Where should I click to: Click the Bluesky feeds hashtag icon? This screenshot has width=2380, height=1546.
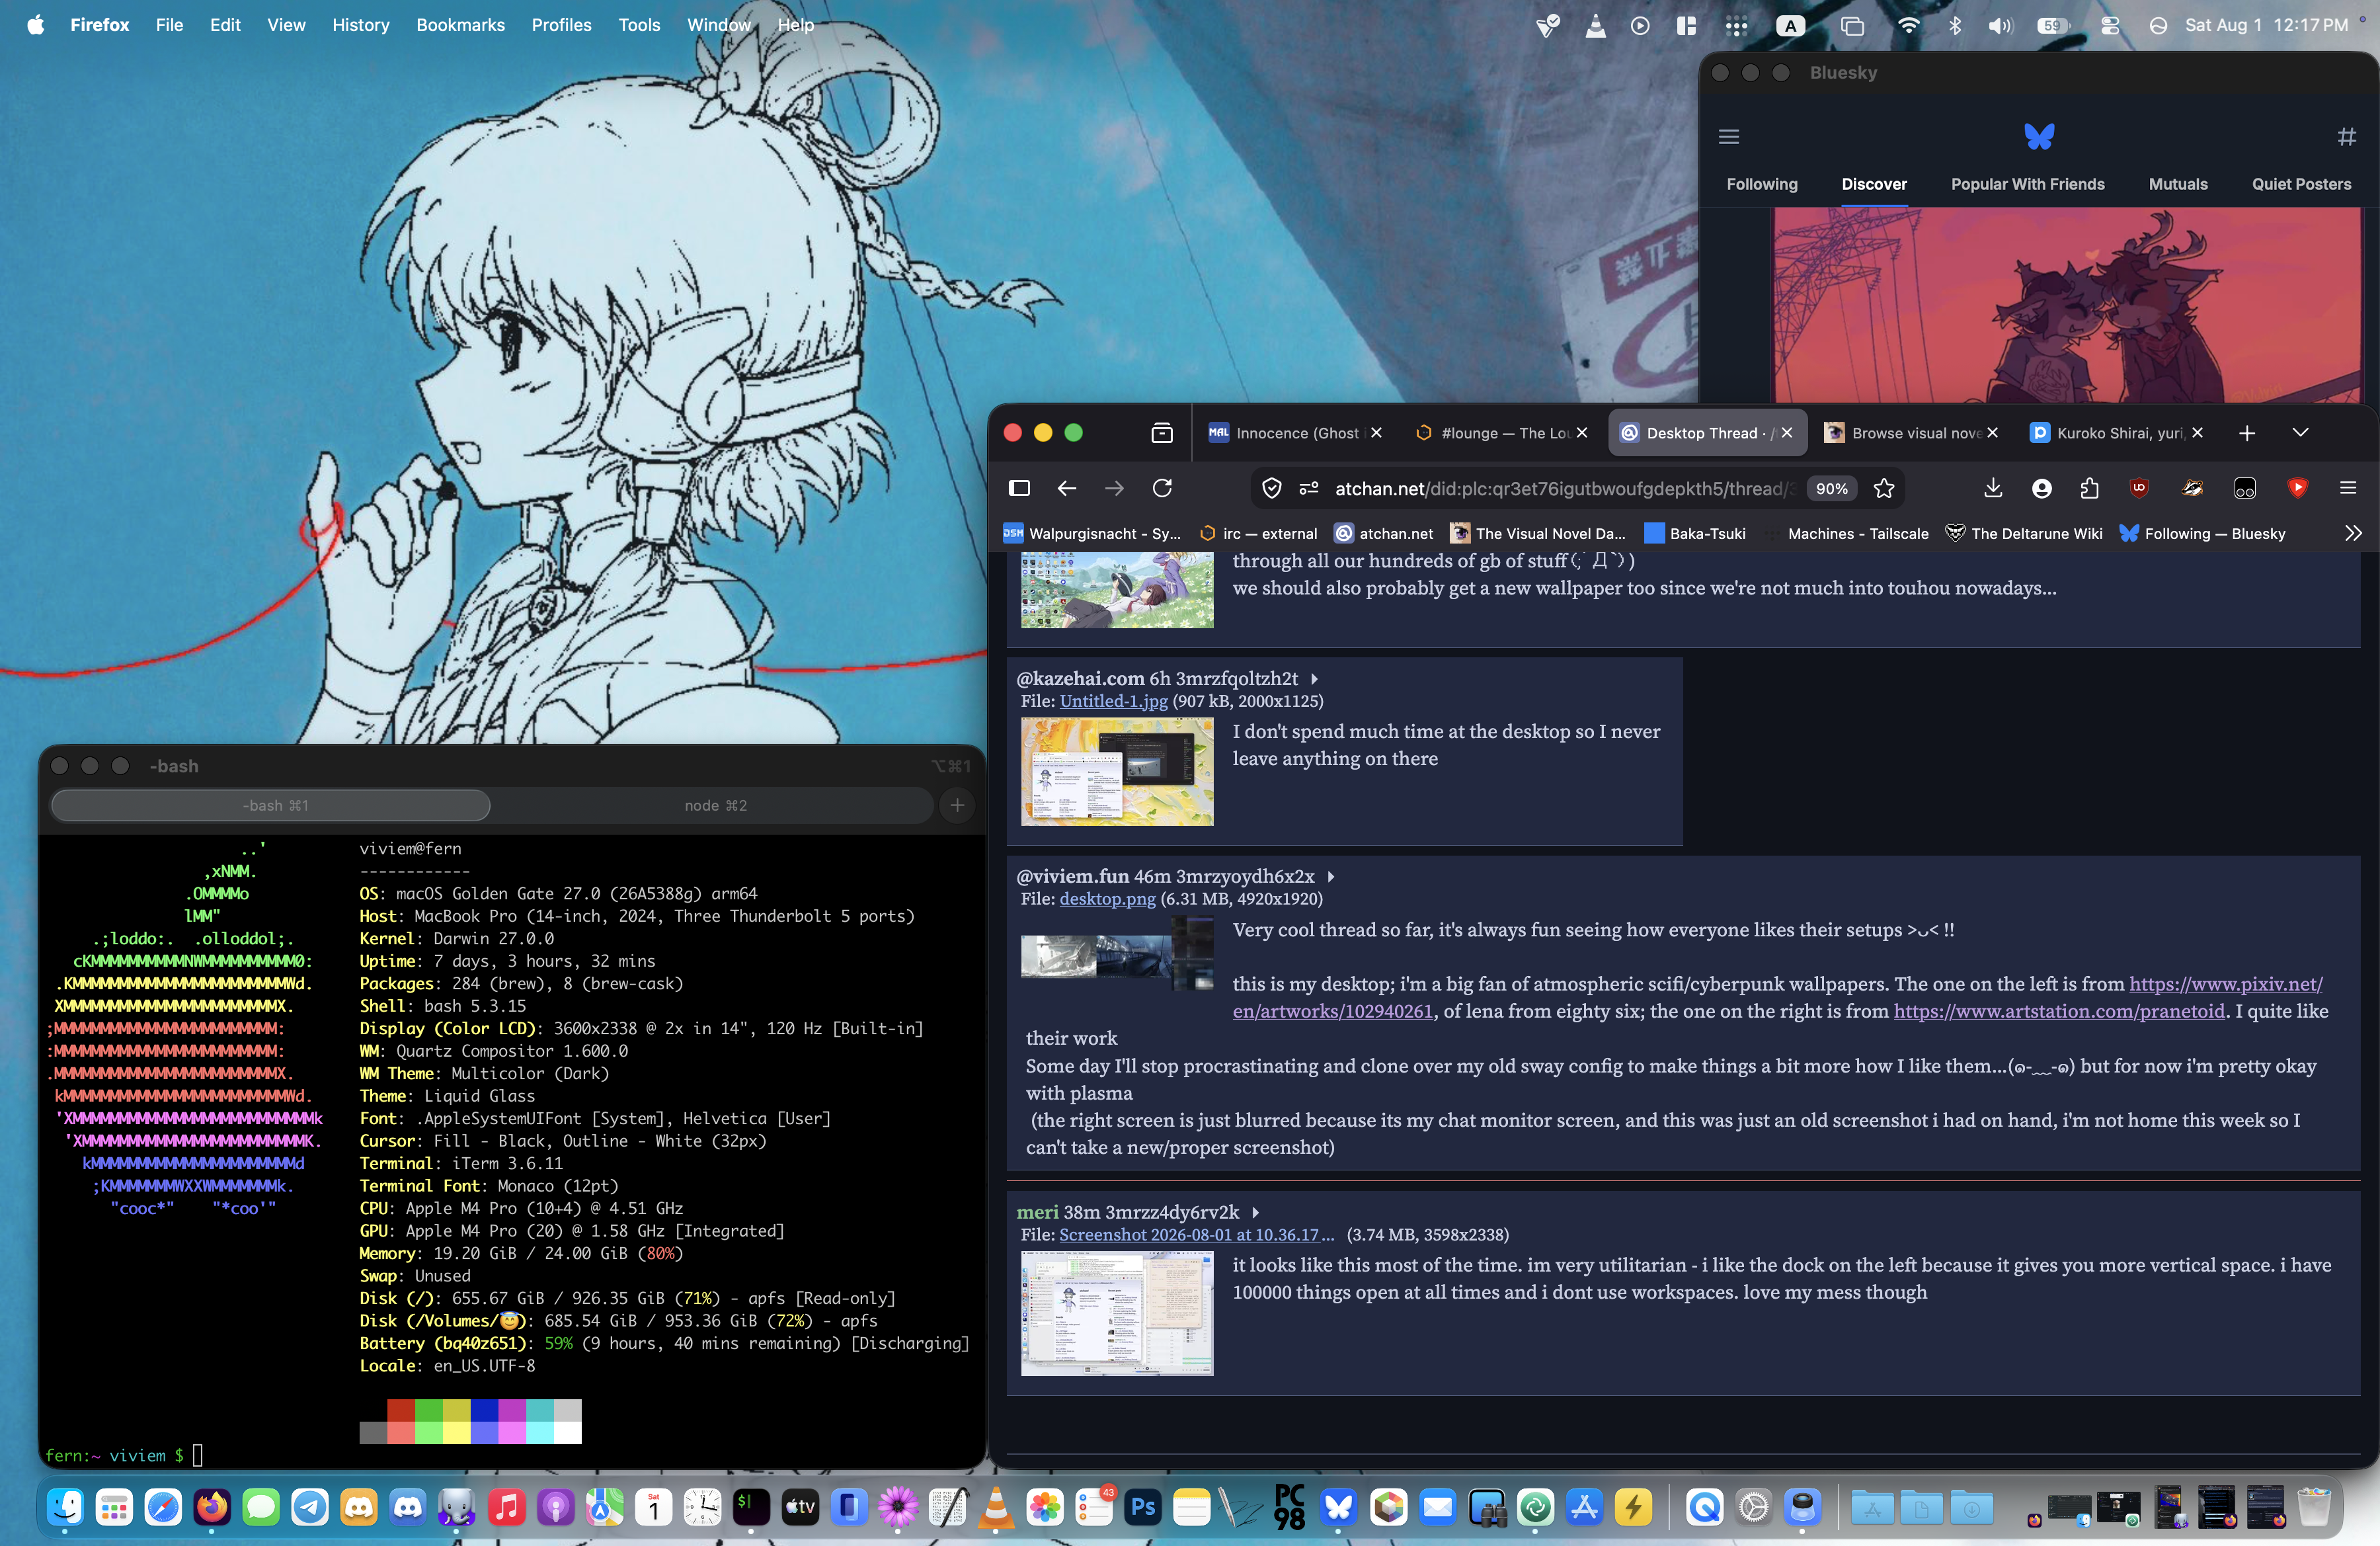point(2347,136)
